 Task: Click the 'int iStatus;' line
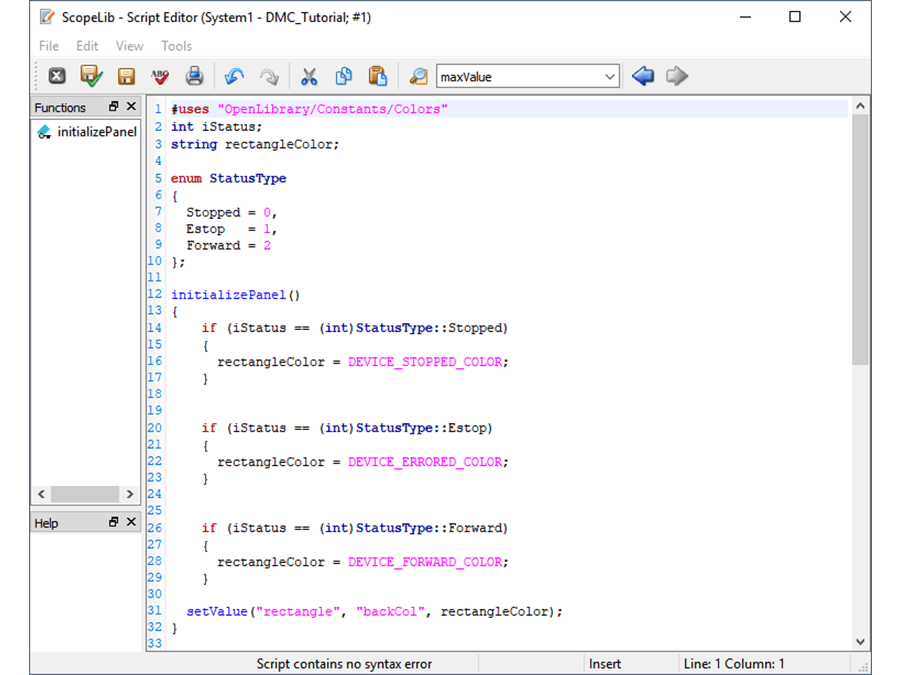(216, 127)
